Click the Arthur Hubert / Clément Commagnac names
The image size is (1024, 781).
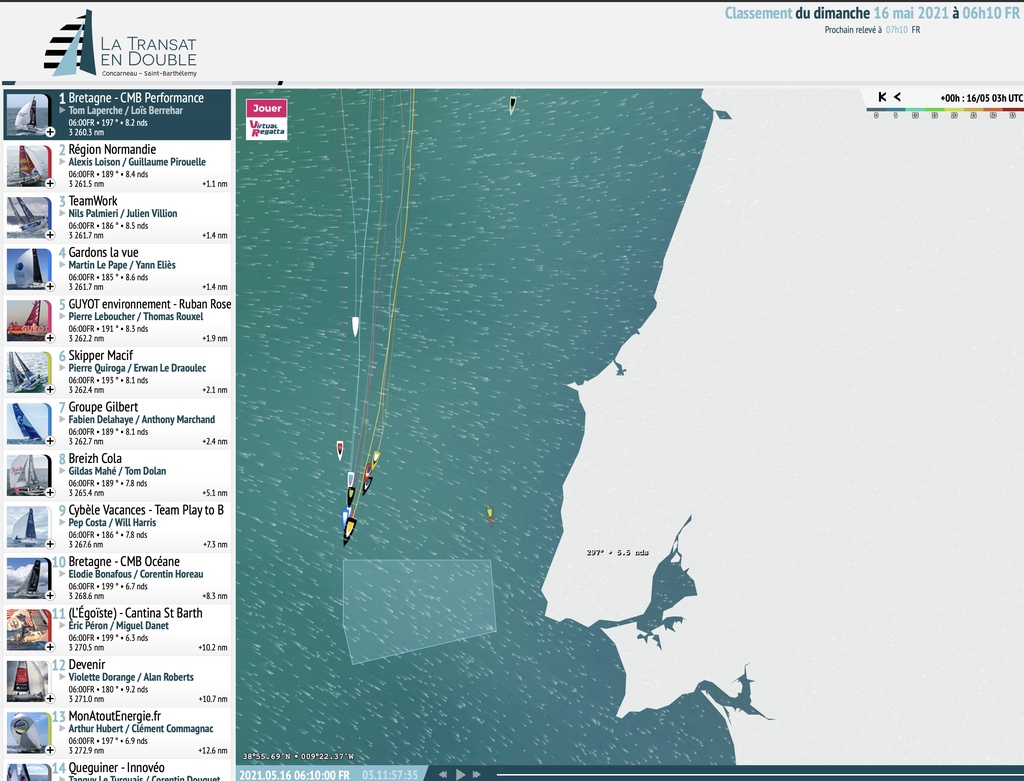click(141, 729)
